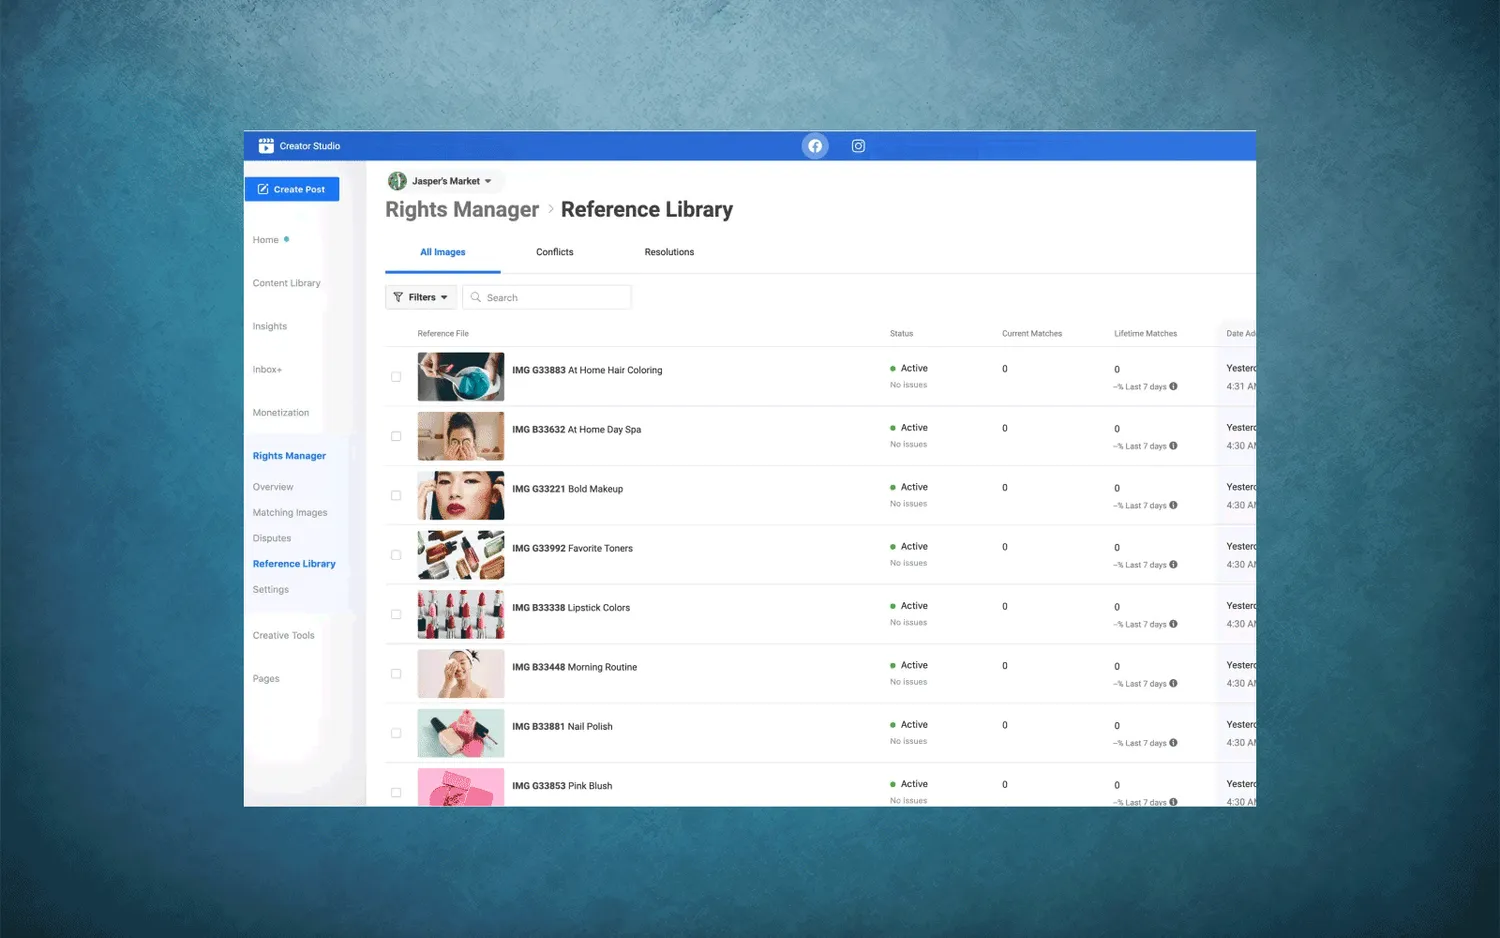This screenshot has width=1500, height=938.
Task: Open Disputes in the sidebar
Action: click(x=272, y=538)
